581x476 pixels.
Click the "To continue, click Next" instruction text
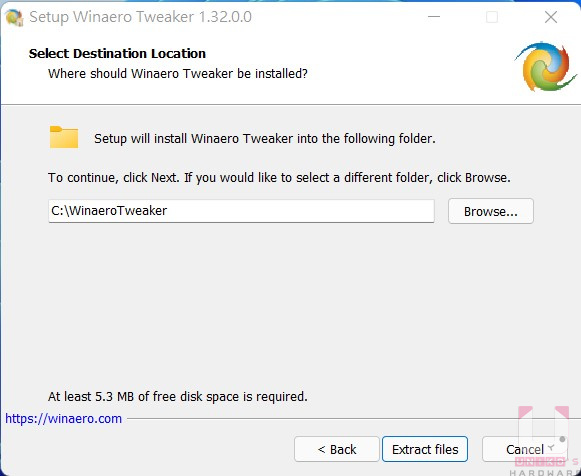[279, 178]
